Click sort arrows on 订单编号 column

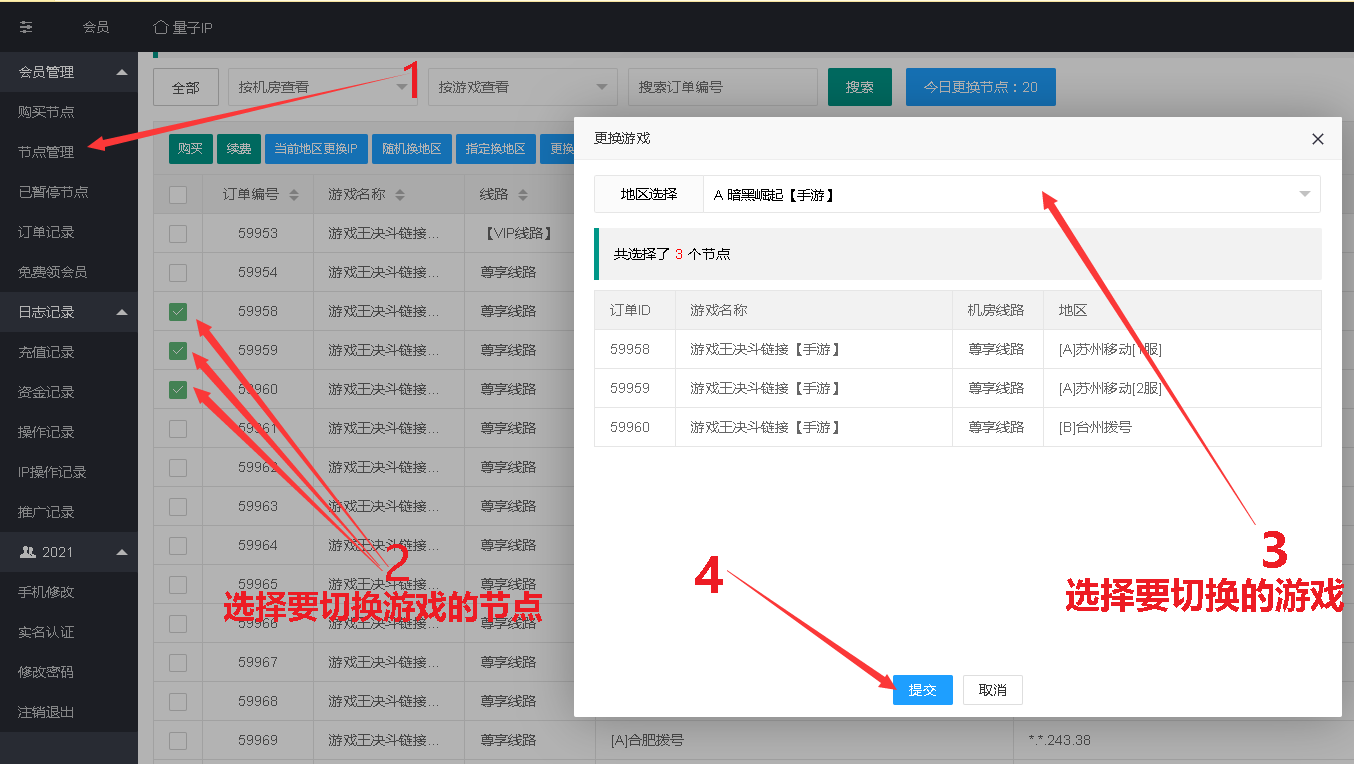click(x=294, y=195)
